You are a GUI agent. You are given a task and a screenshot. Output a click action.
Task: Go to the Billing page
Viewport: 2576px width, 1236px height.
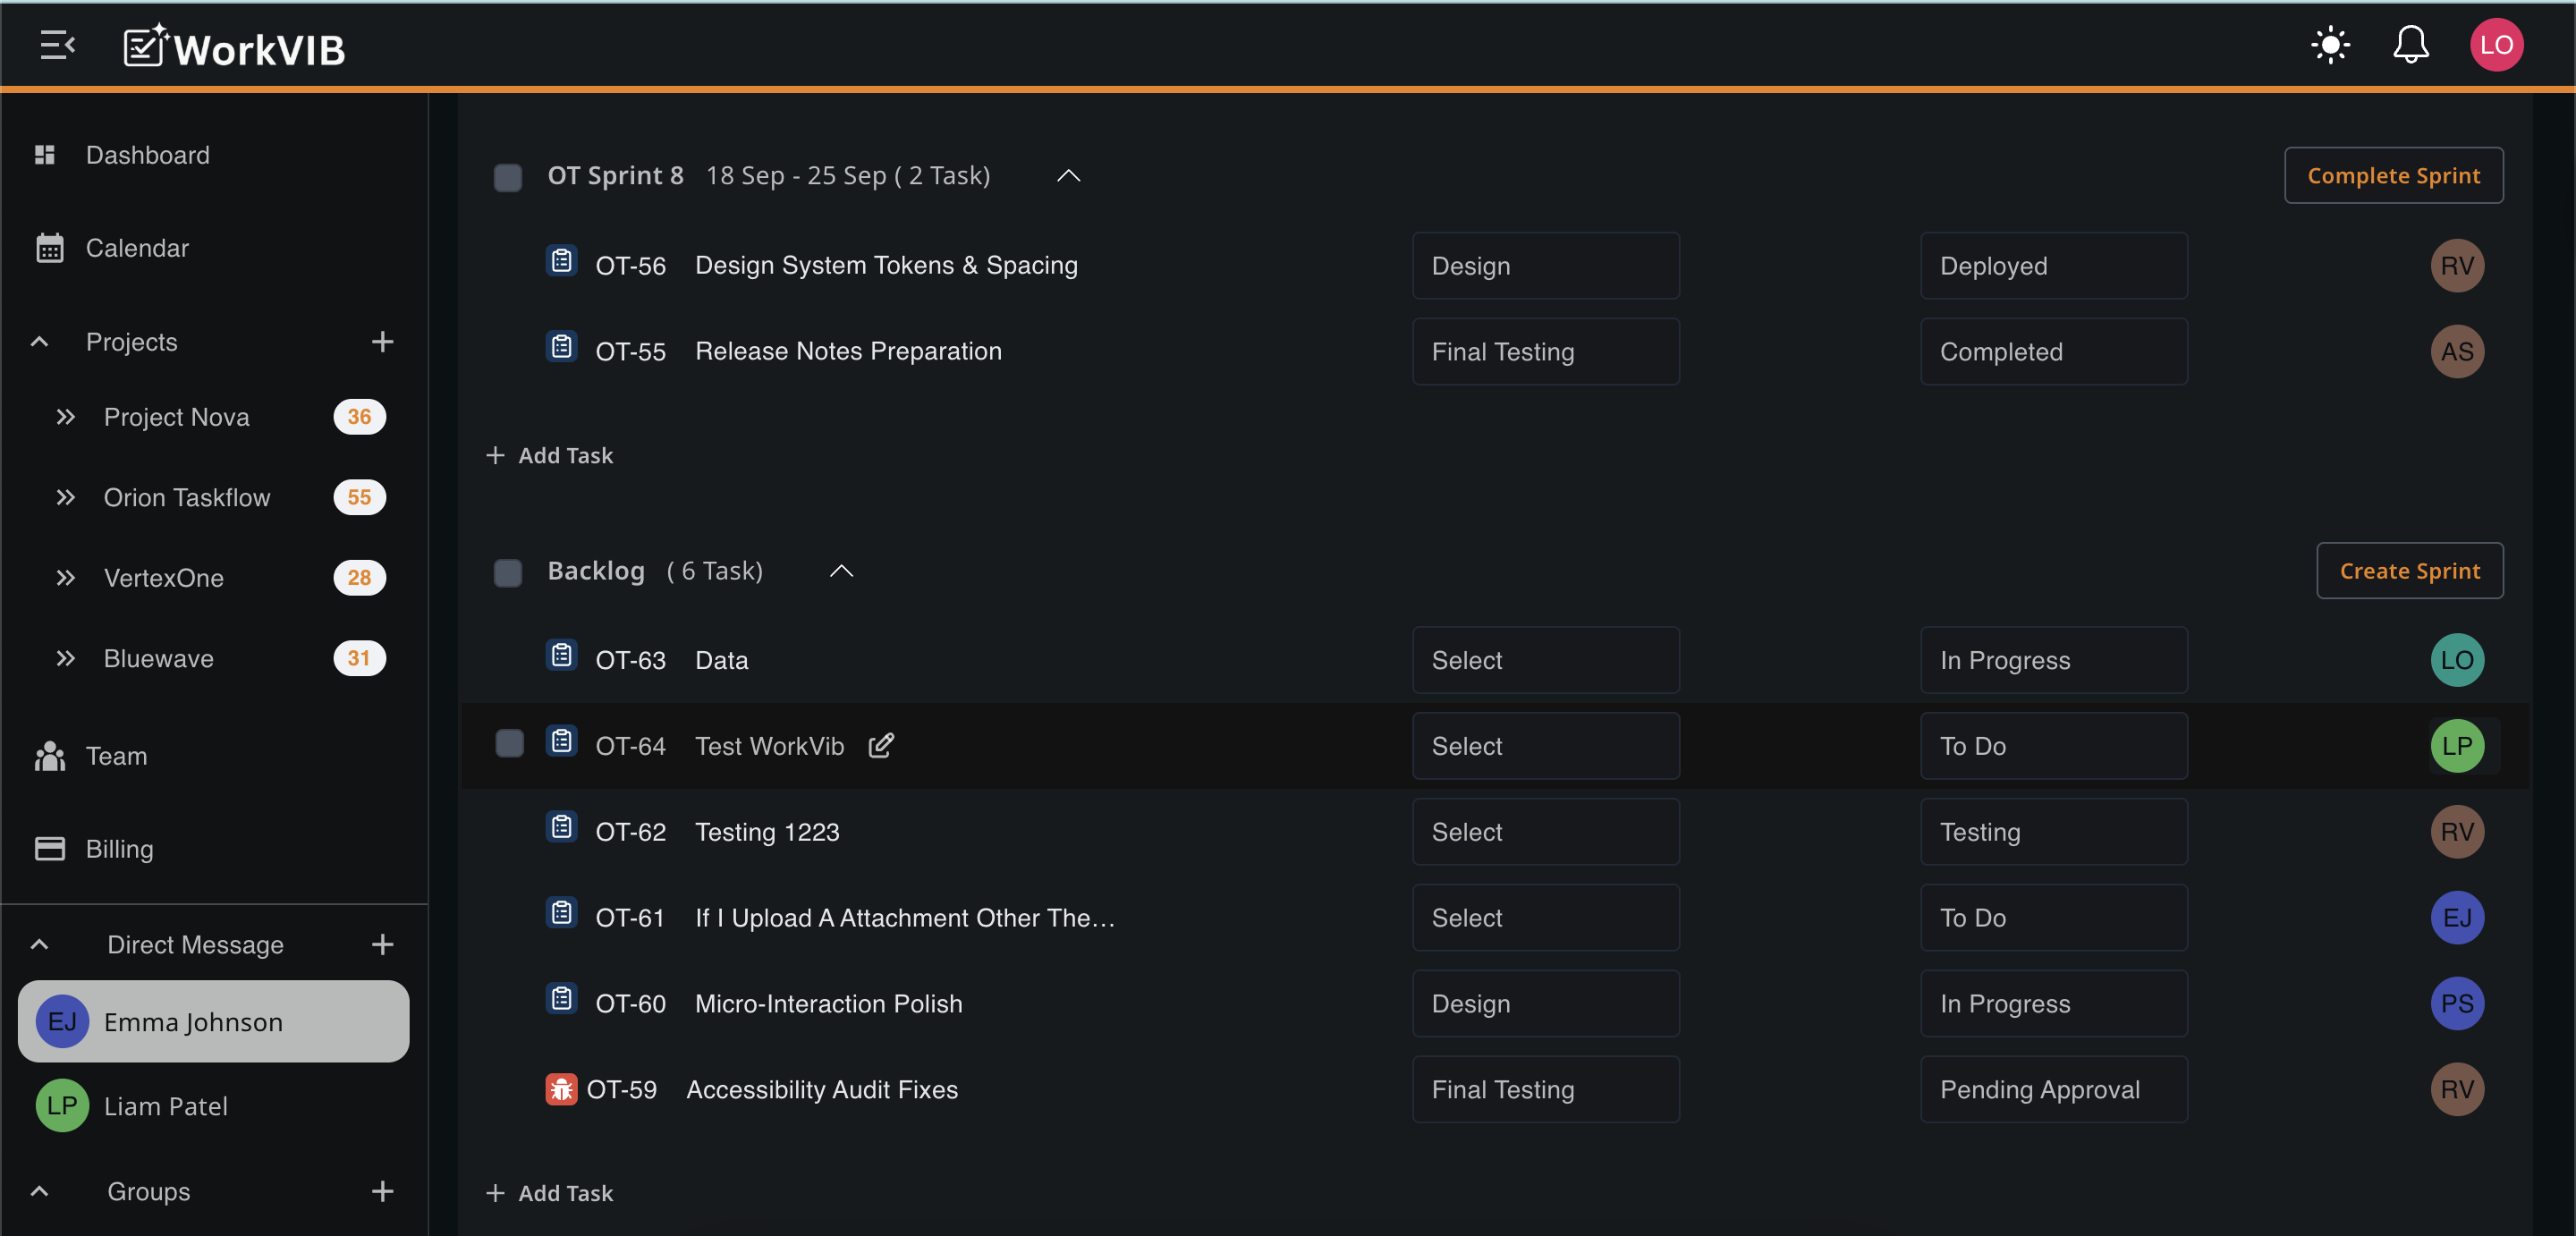tap(119, 849)
